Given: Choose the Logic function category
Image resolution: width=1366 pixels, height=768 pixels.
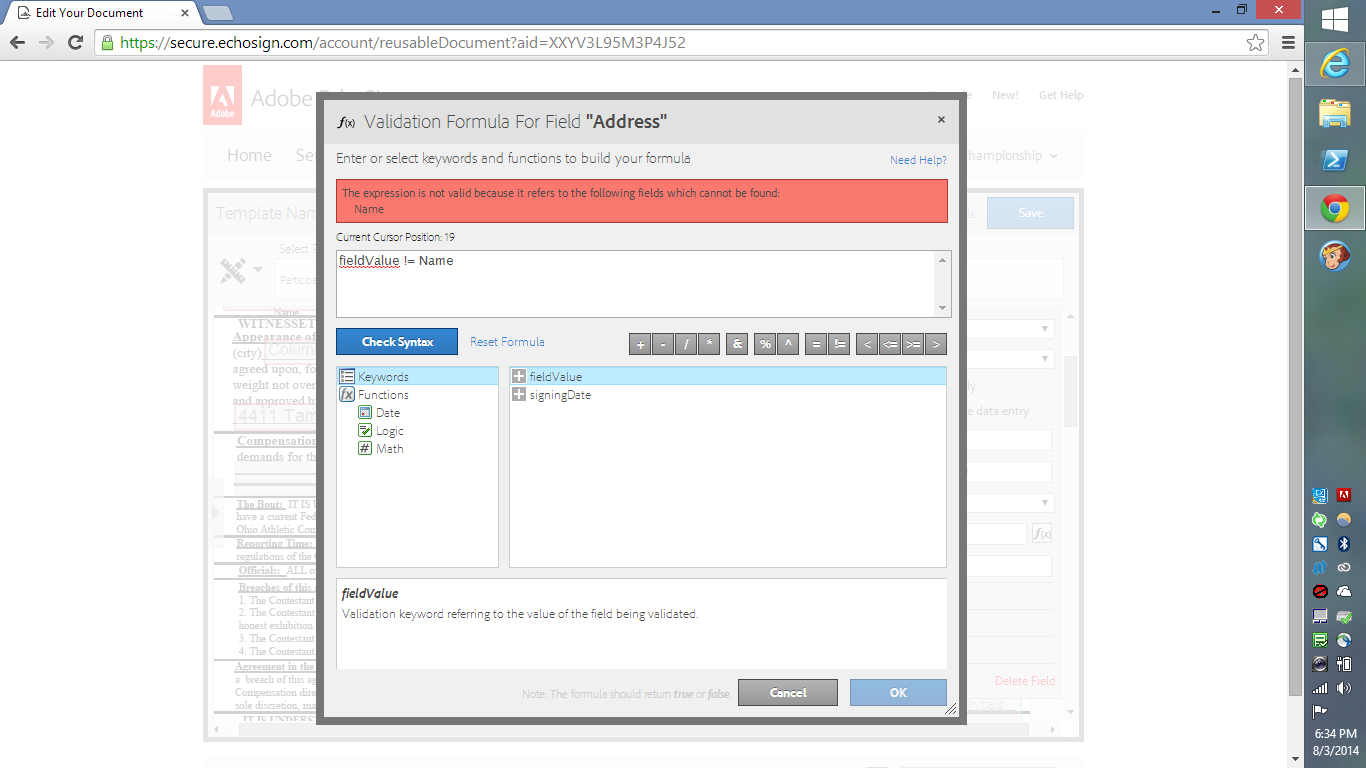Looking at the screenshot, I should click(390, 431).
